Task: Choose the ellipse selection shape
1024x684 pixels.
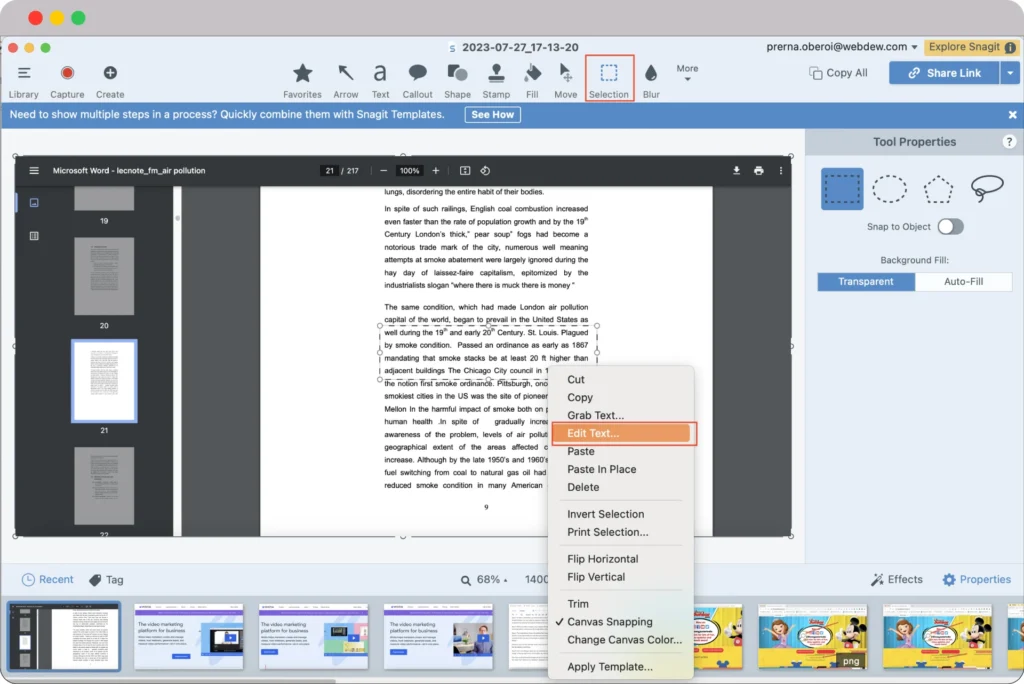Action: pos(889,189)
